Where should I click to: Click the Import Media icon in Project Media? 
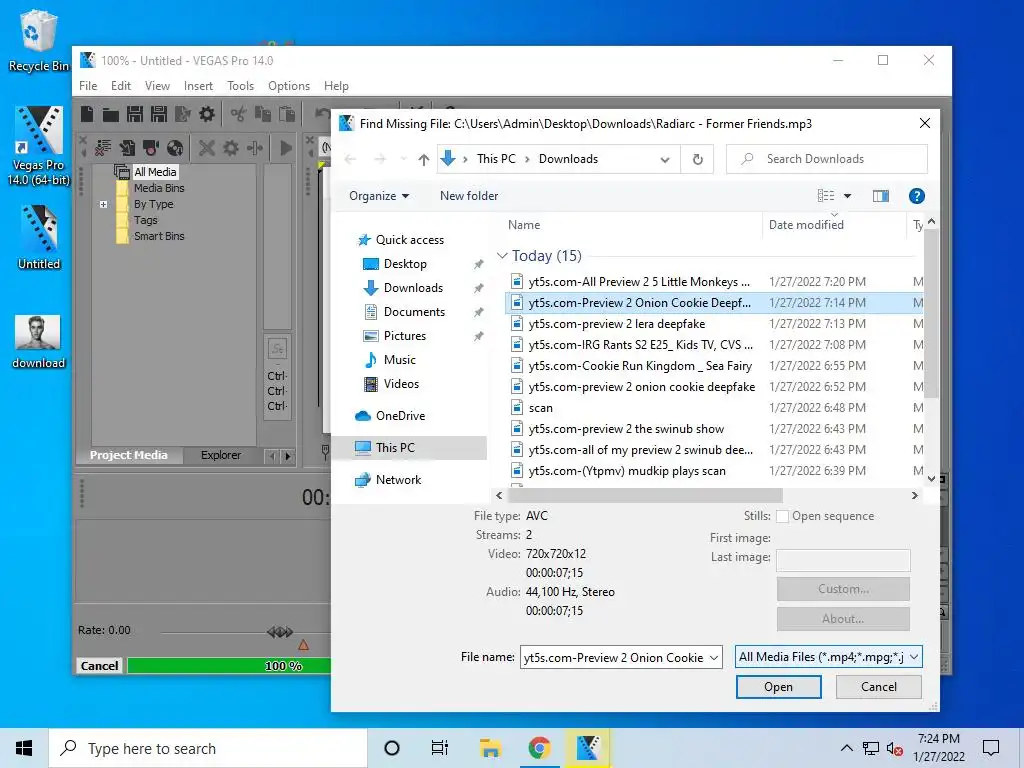pyautogui.click(x=127, y=148)
